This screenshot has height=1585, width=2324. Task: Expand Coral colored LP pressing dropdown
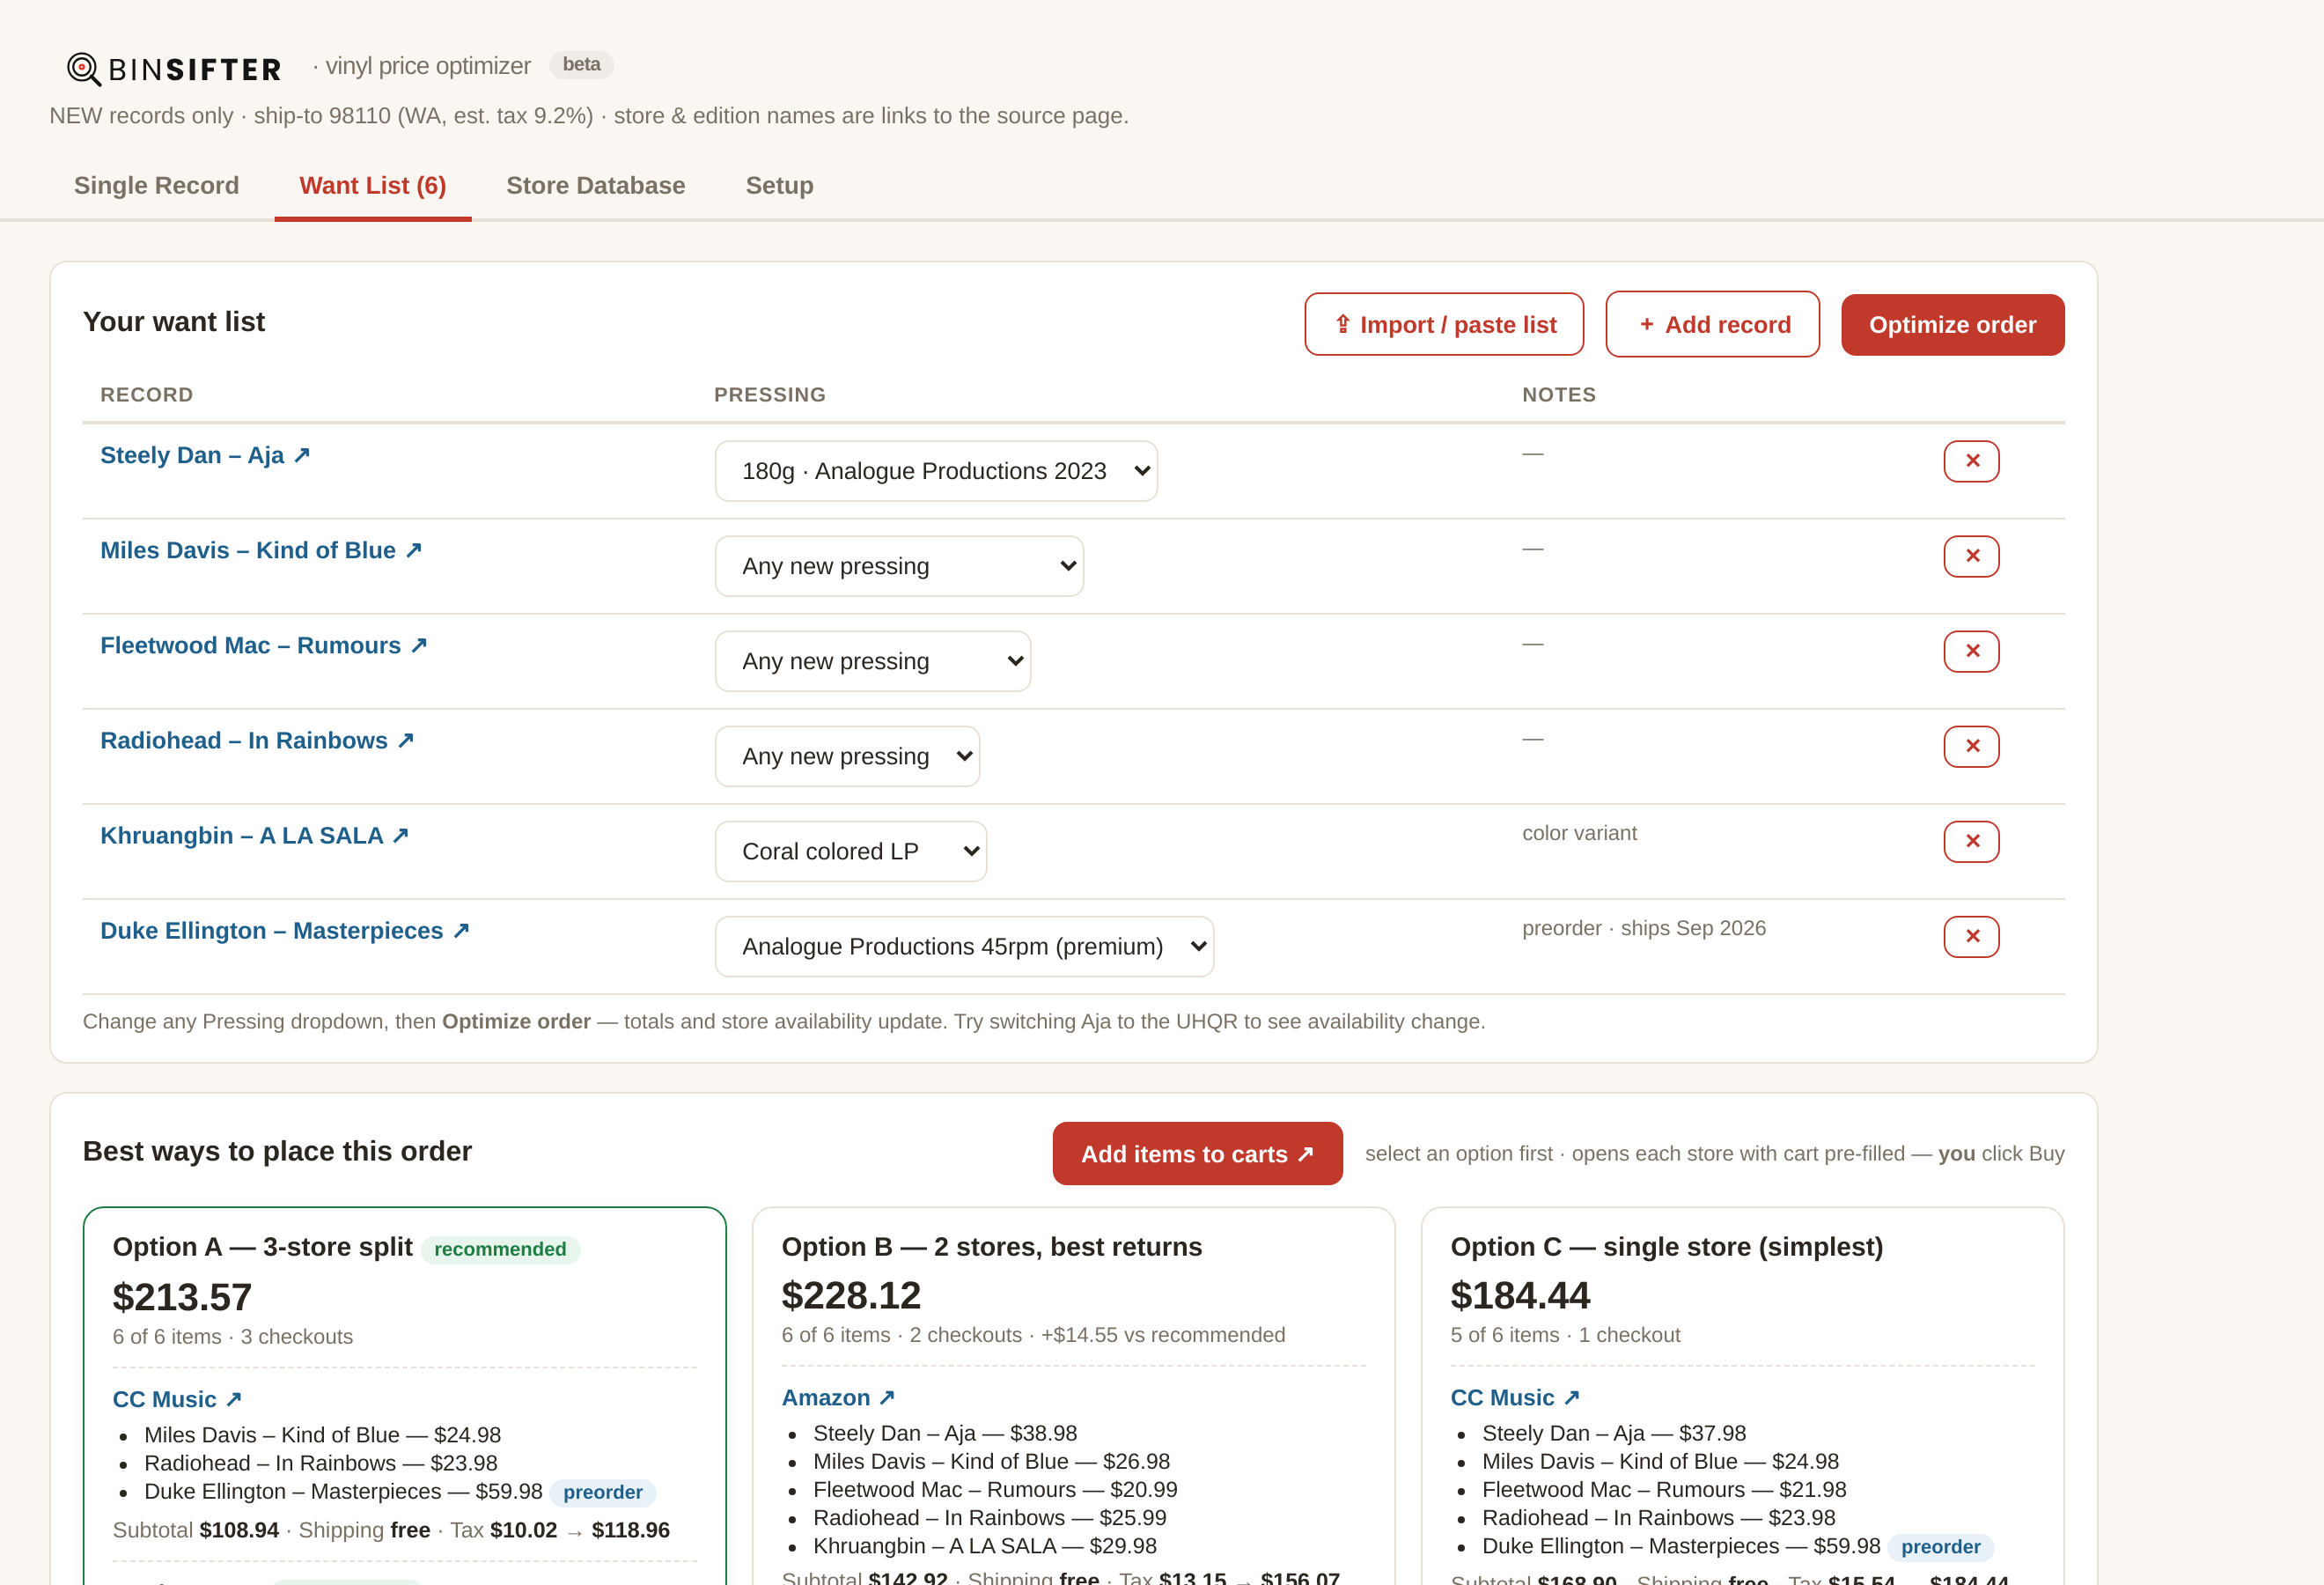851,851
